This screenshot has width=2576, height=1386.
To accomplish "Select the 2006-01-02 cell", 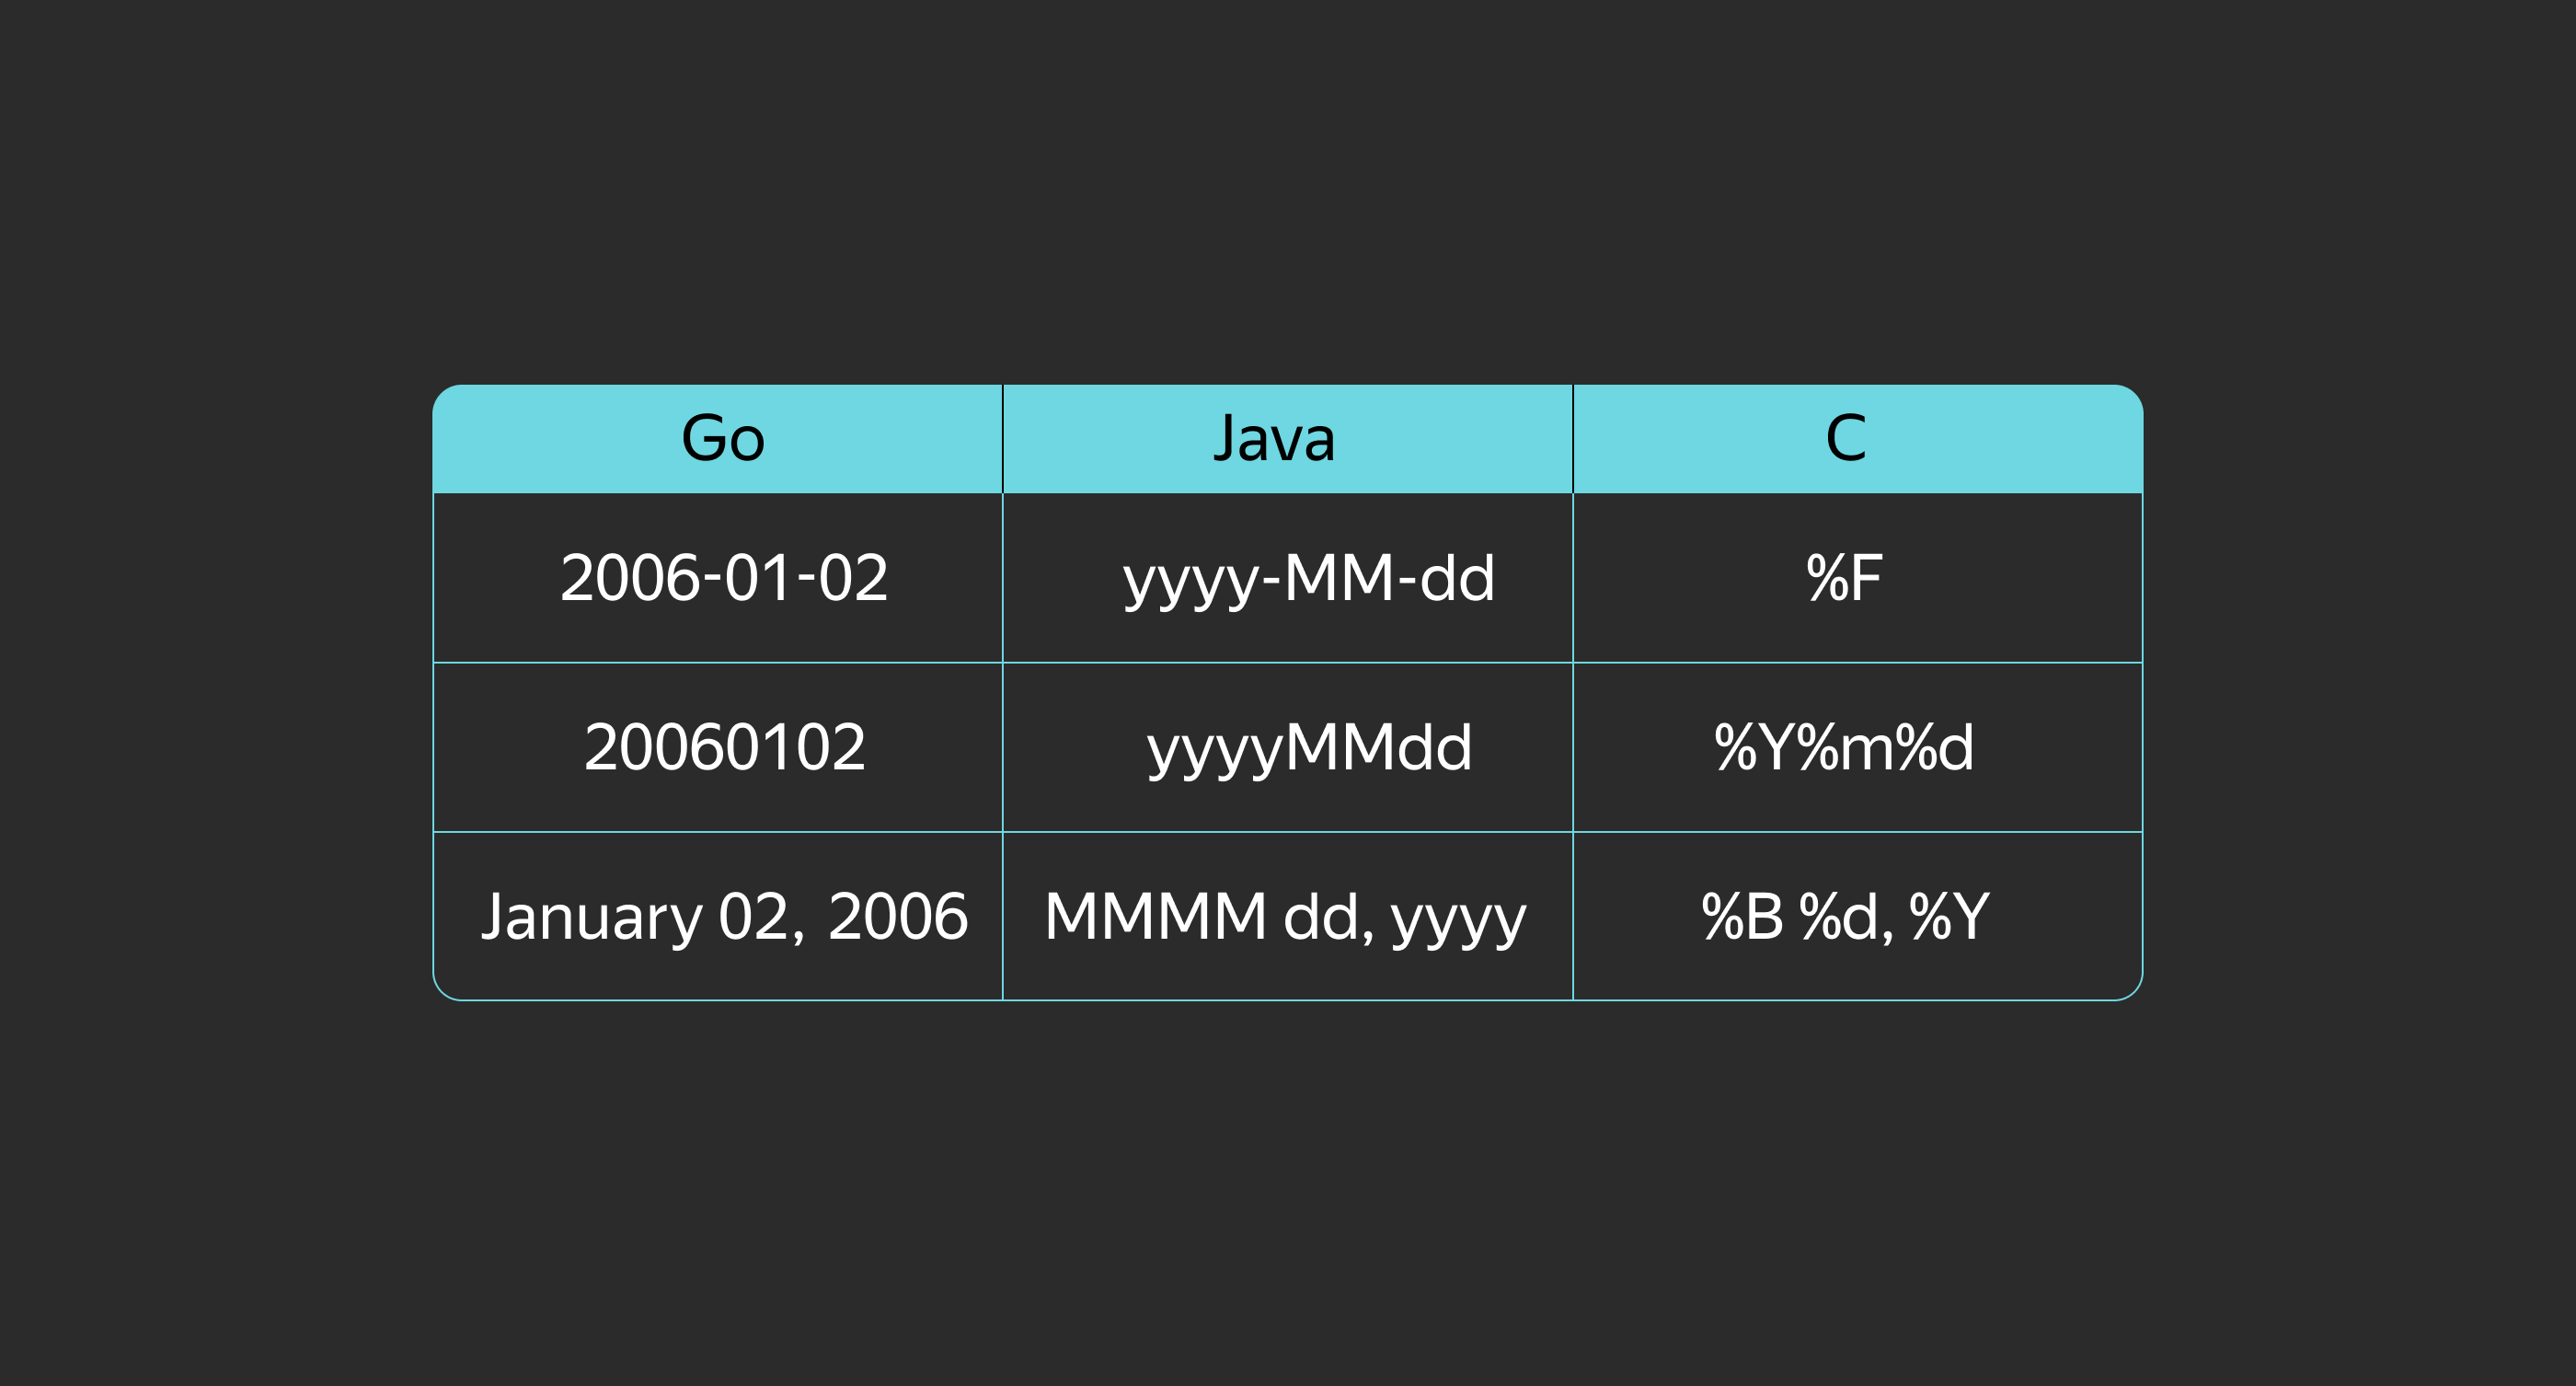I will (x=718, y=578).
